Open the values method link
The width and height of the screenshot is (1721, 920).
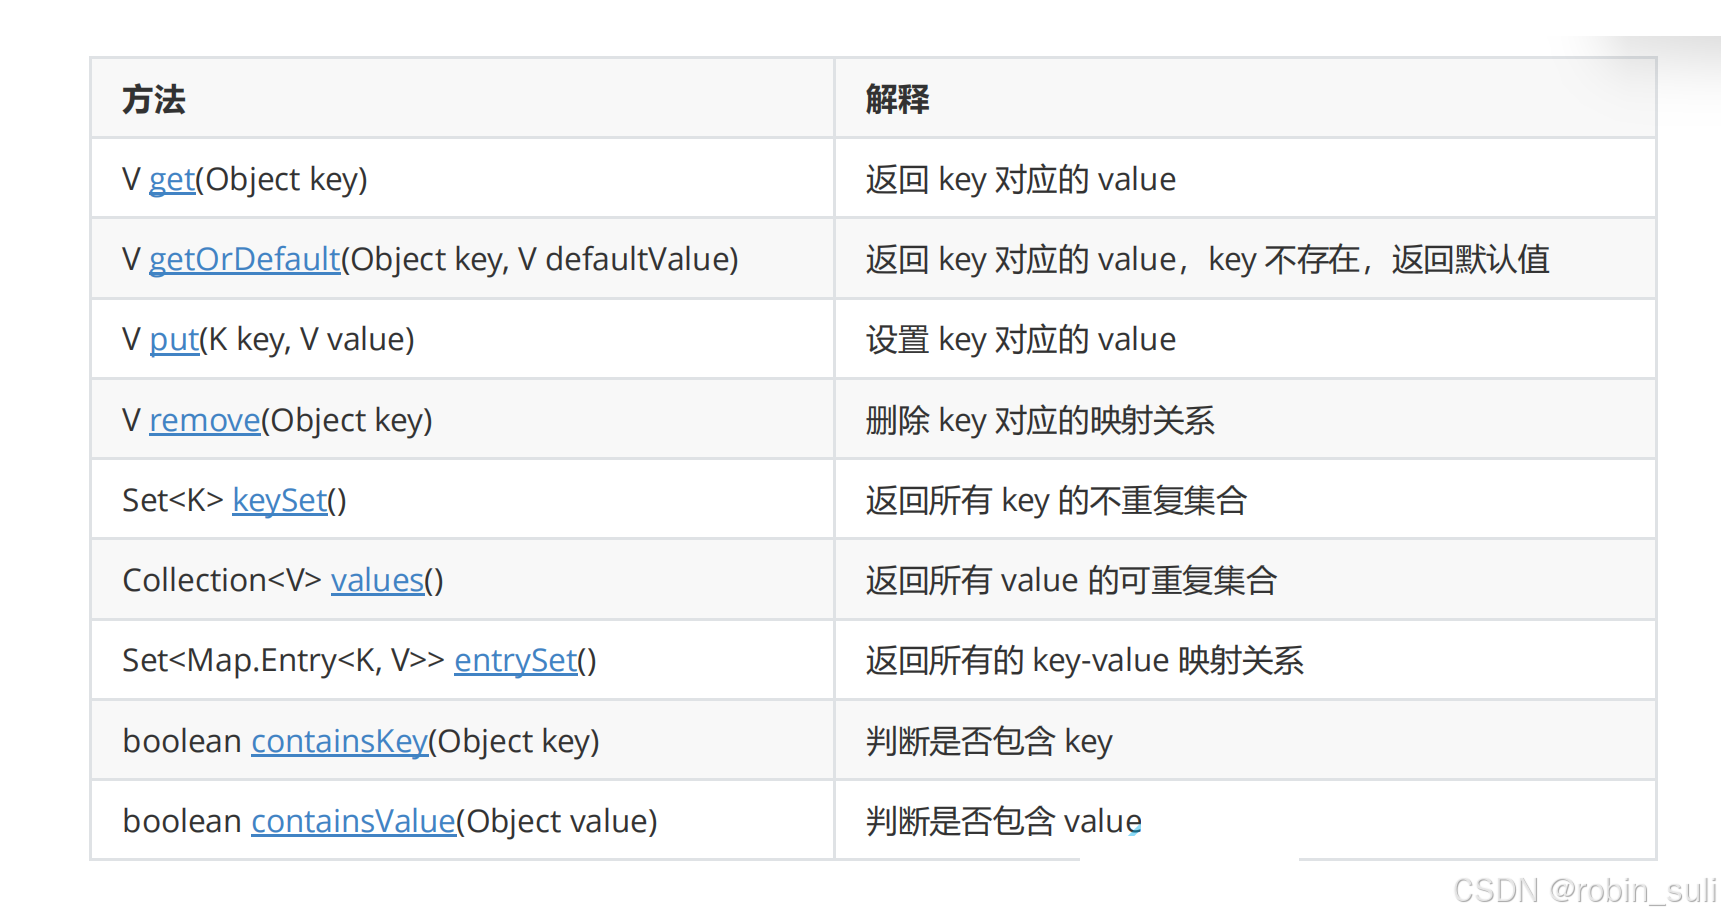tap(378, 581)
